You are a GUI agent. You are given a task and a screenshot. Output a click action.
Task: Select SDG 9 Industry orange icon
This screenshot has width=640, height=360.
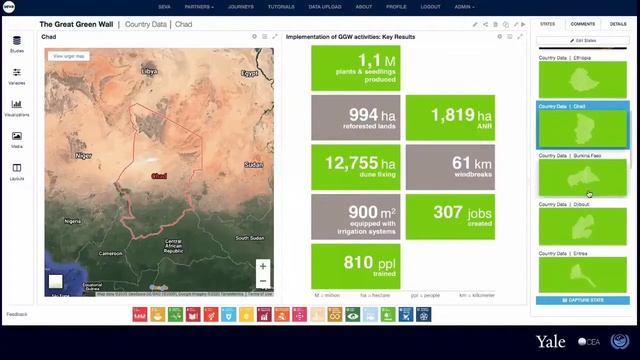282,314
